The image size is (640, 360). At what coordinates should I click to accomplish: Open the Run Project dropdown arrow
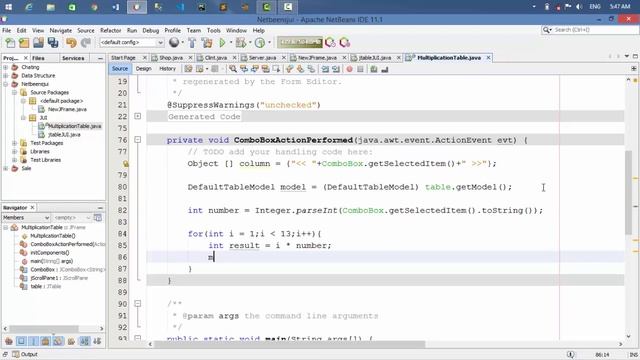click(x=231, y=42)
